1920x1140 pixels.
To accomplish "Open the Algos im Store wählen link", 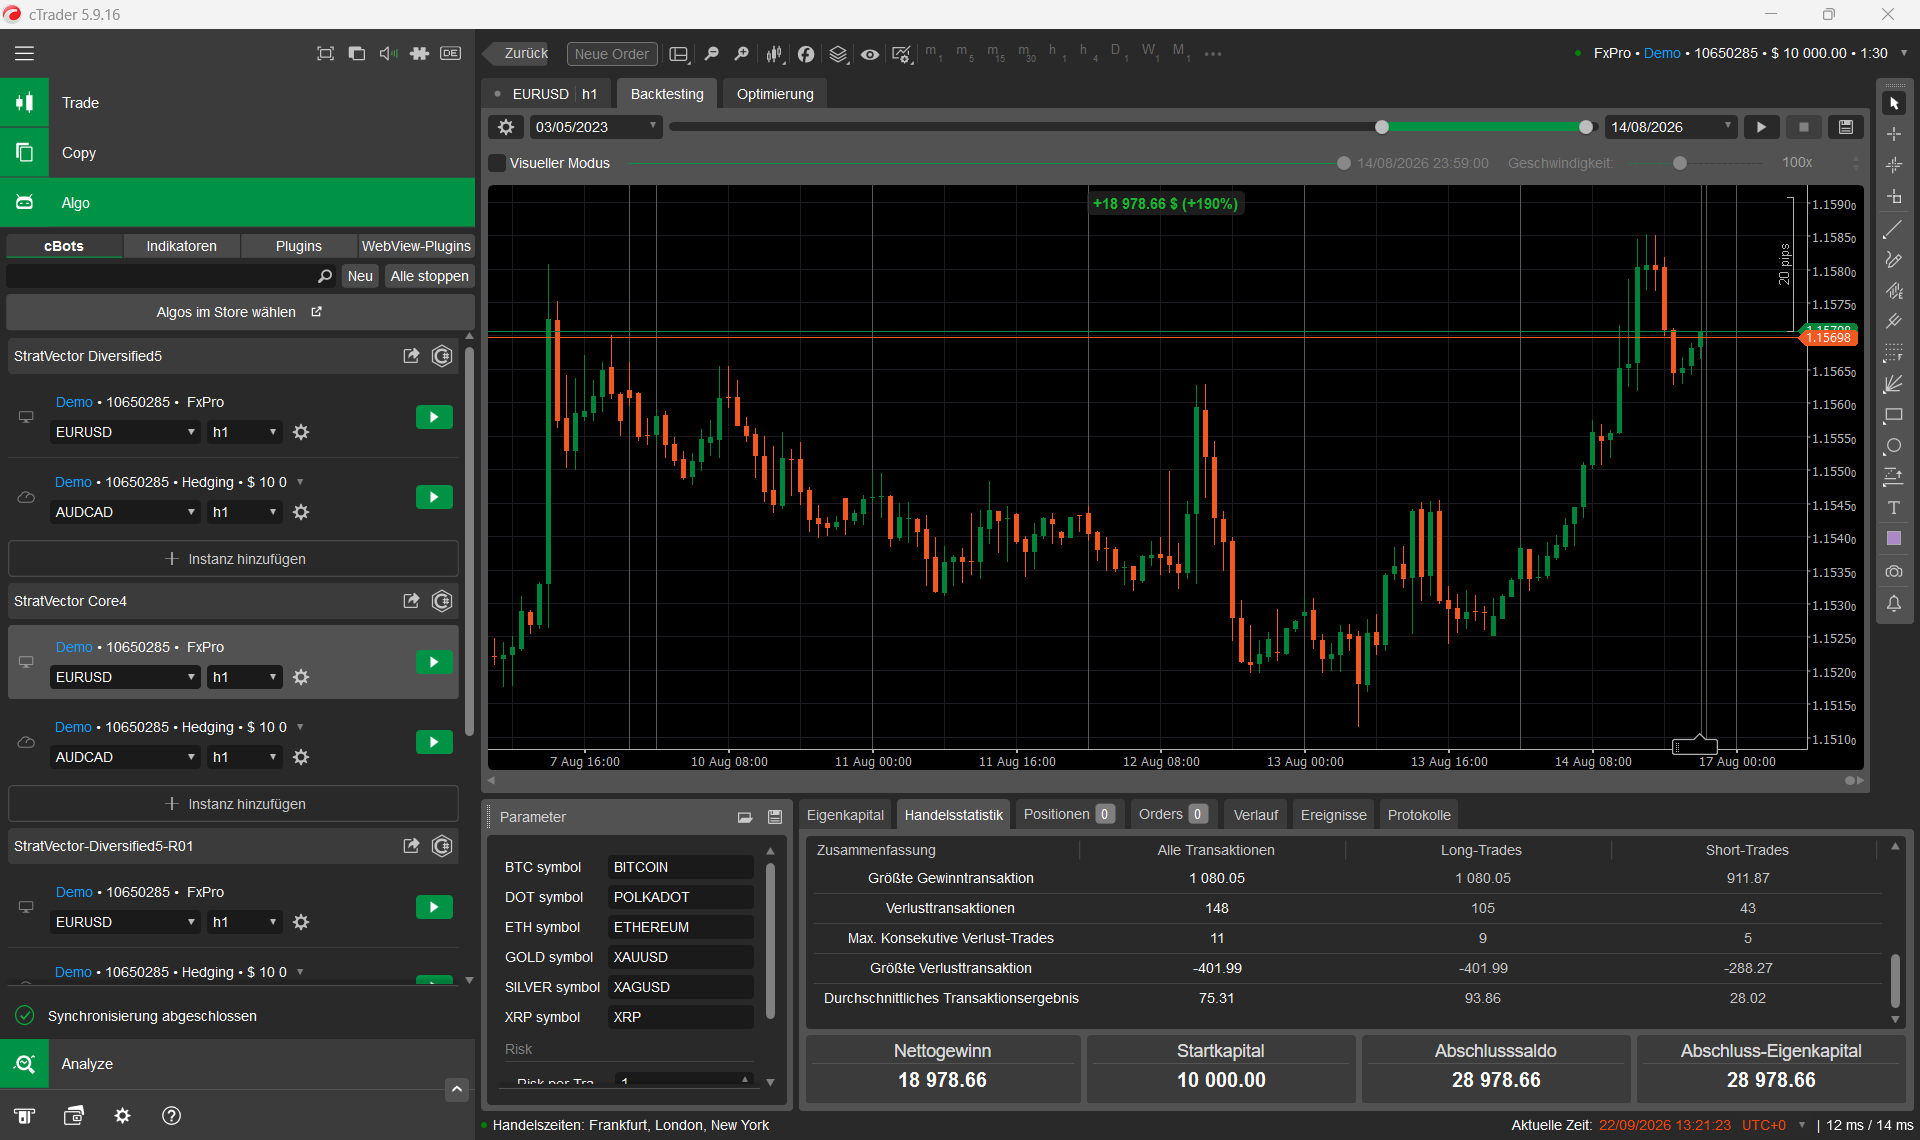I will (x=239, y=312).
